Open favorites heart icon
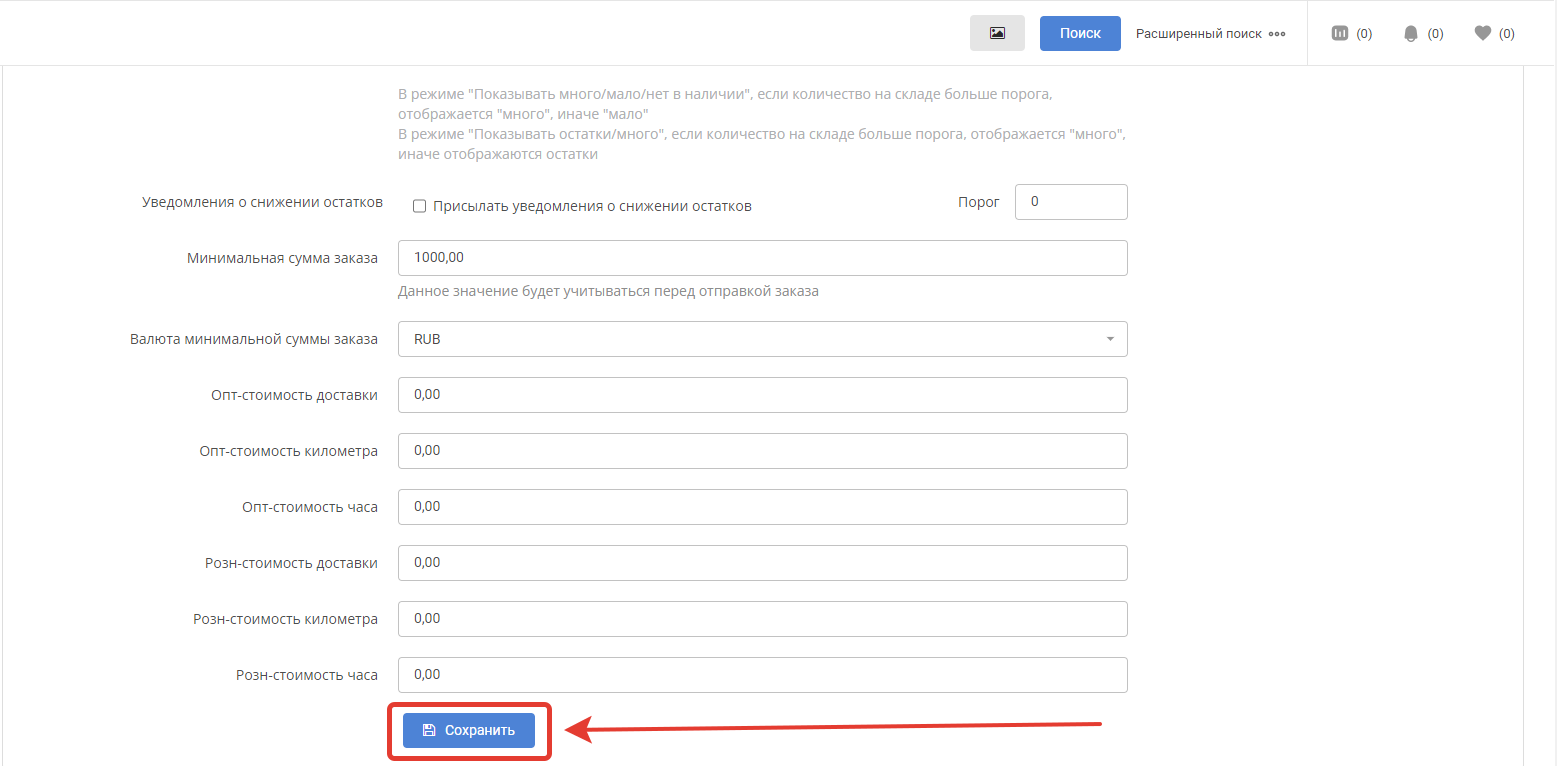This screenshot has width=1557, height=766. pyautogui.click(x=1483, y=33)
